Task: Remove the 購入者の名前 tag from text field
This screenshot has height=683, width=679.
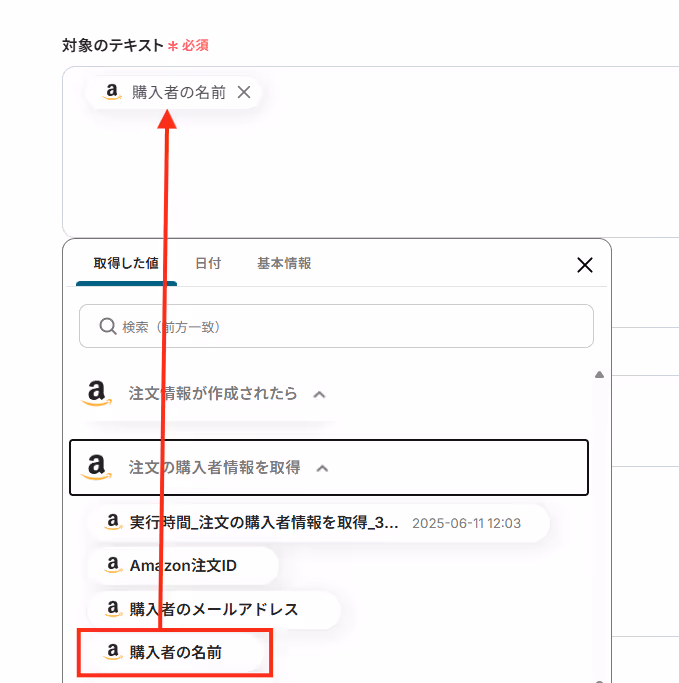Action: pos(244,92)
